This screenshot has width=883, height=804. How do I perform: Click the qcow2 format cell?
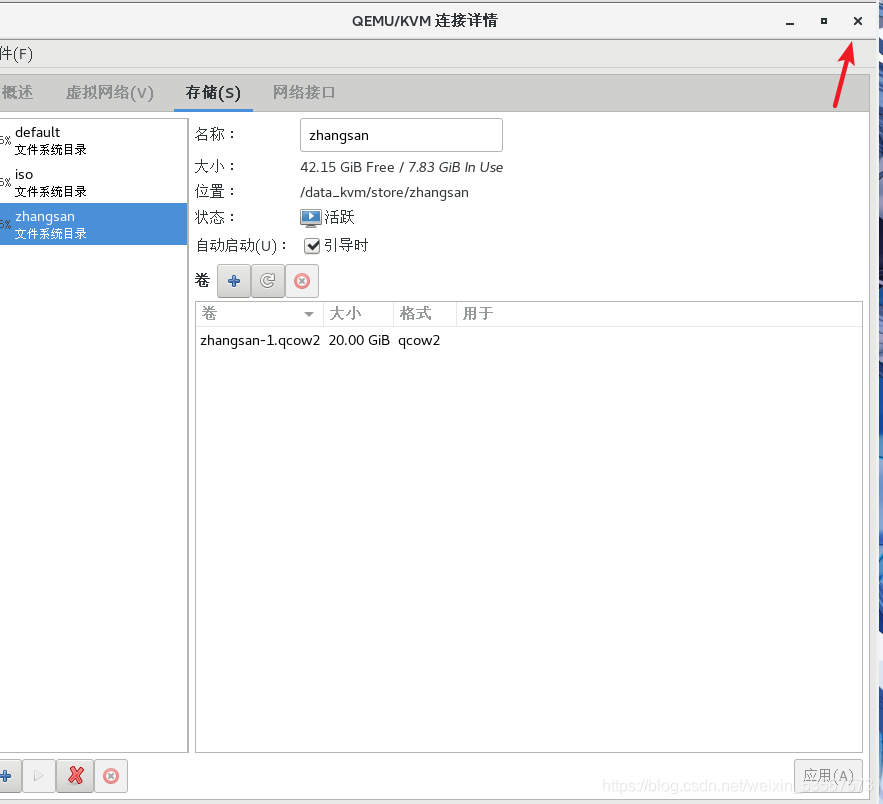tap(419, 341)
